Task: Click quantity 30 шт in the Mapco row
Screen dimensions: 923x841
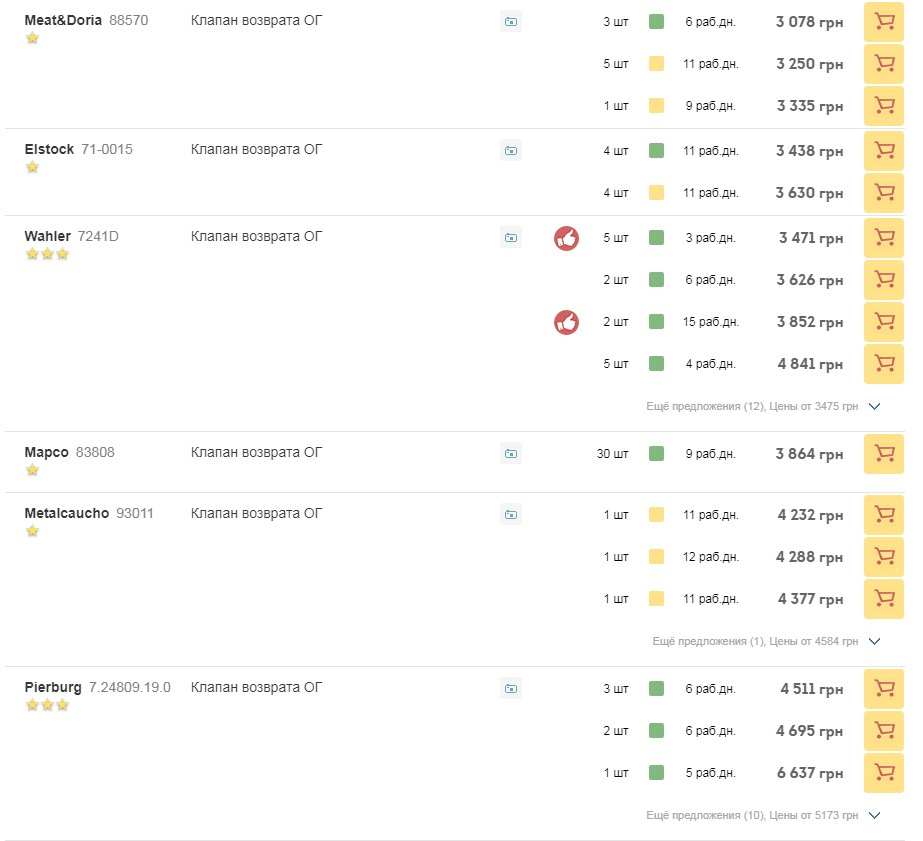Action: point(612,454)
